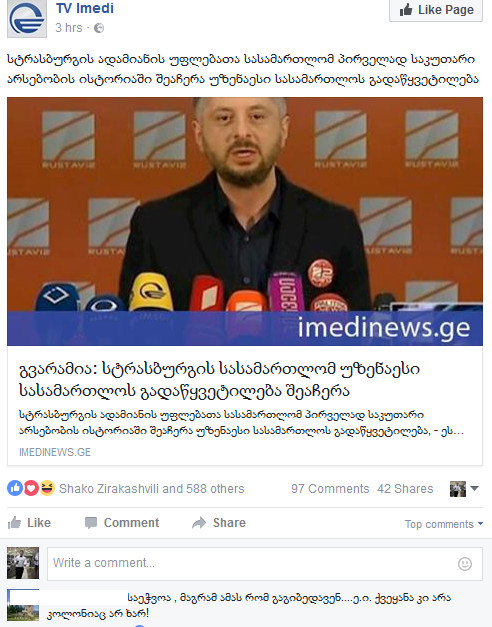Viewport: 492px width, 627px height.
Task: Open the article preview image of press conference
Action: [x=245, y=221]
